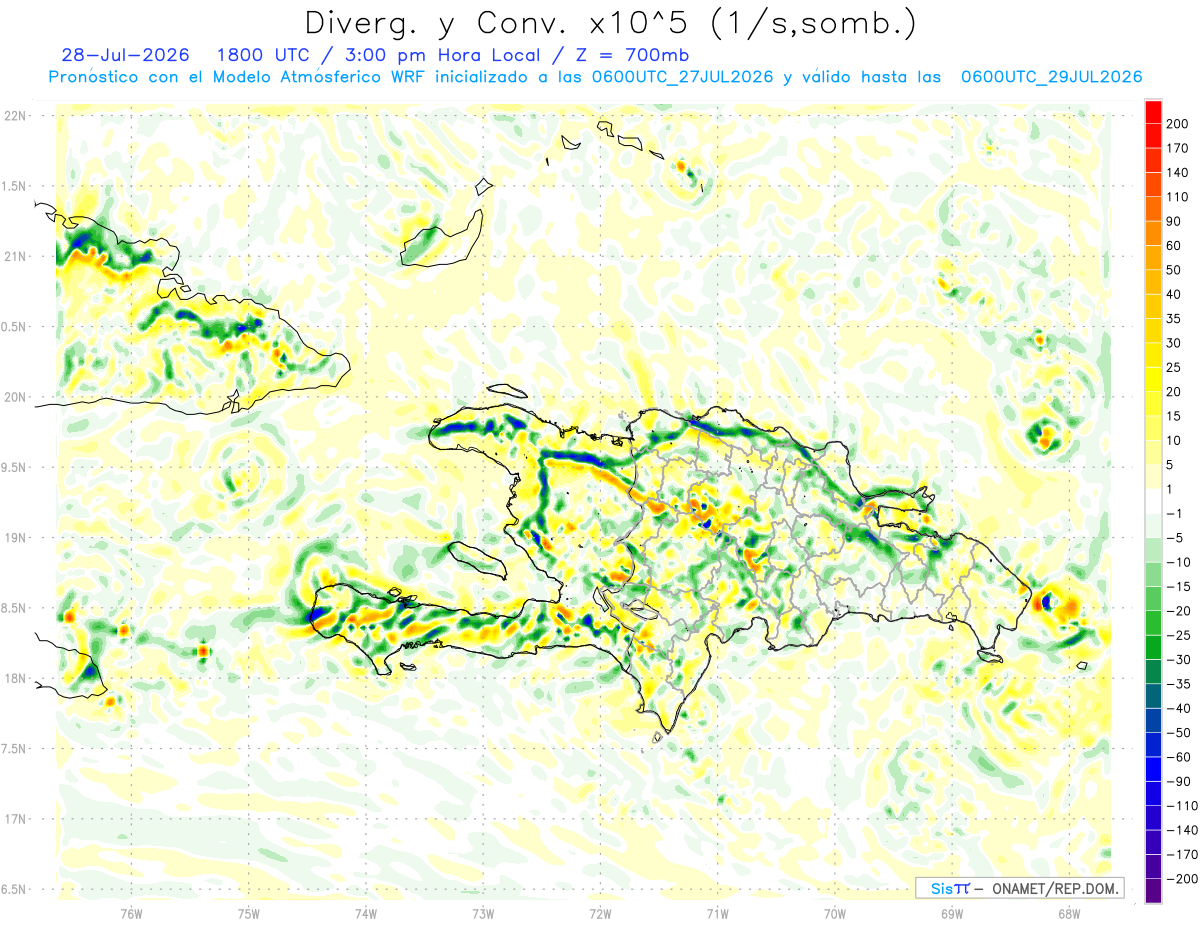Select the '68W' longitude label
1200x927 pixels.
1068,913
